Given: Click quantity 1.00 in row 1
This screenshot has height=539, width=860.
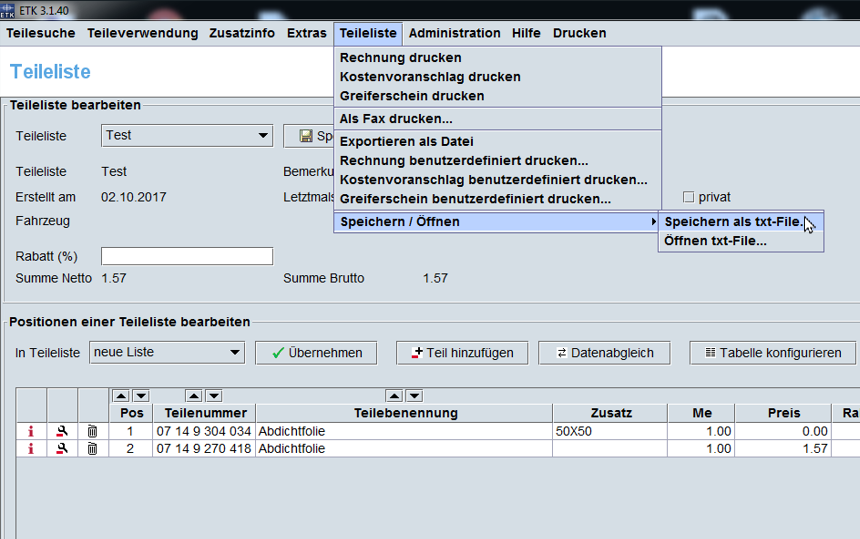Looking at the screenshot, I should pyautogui.click(x=701, y=432).
